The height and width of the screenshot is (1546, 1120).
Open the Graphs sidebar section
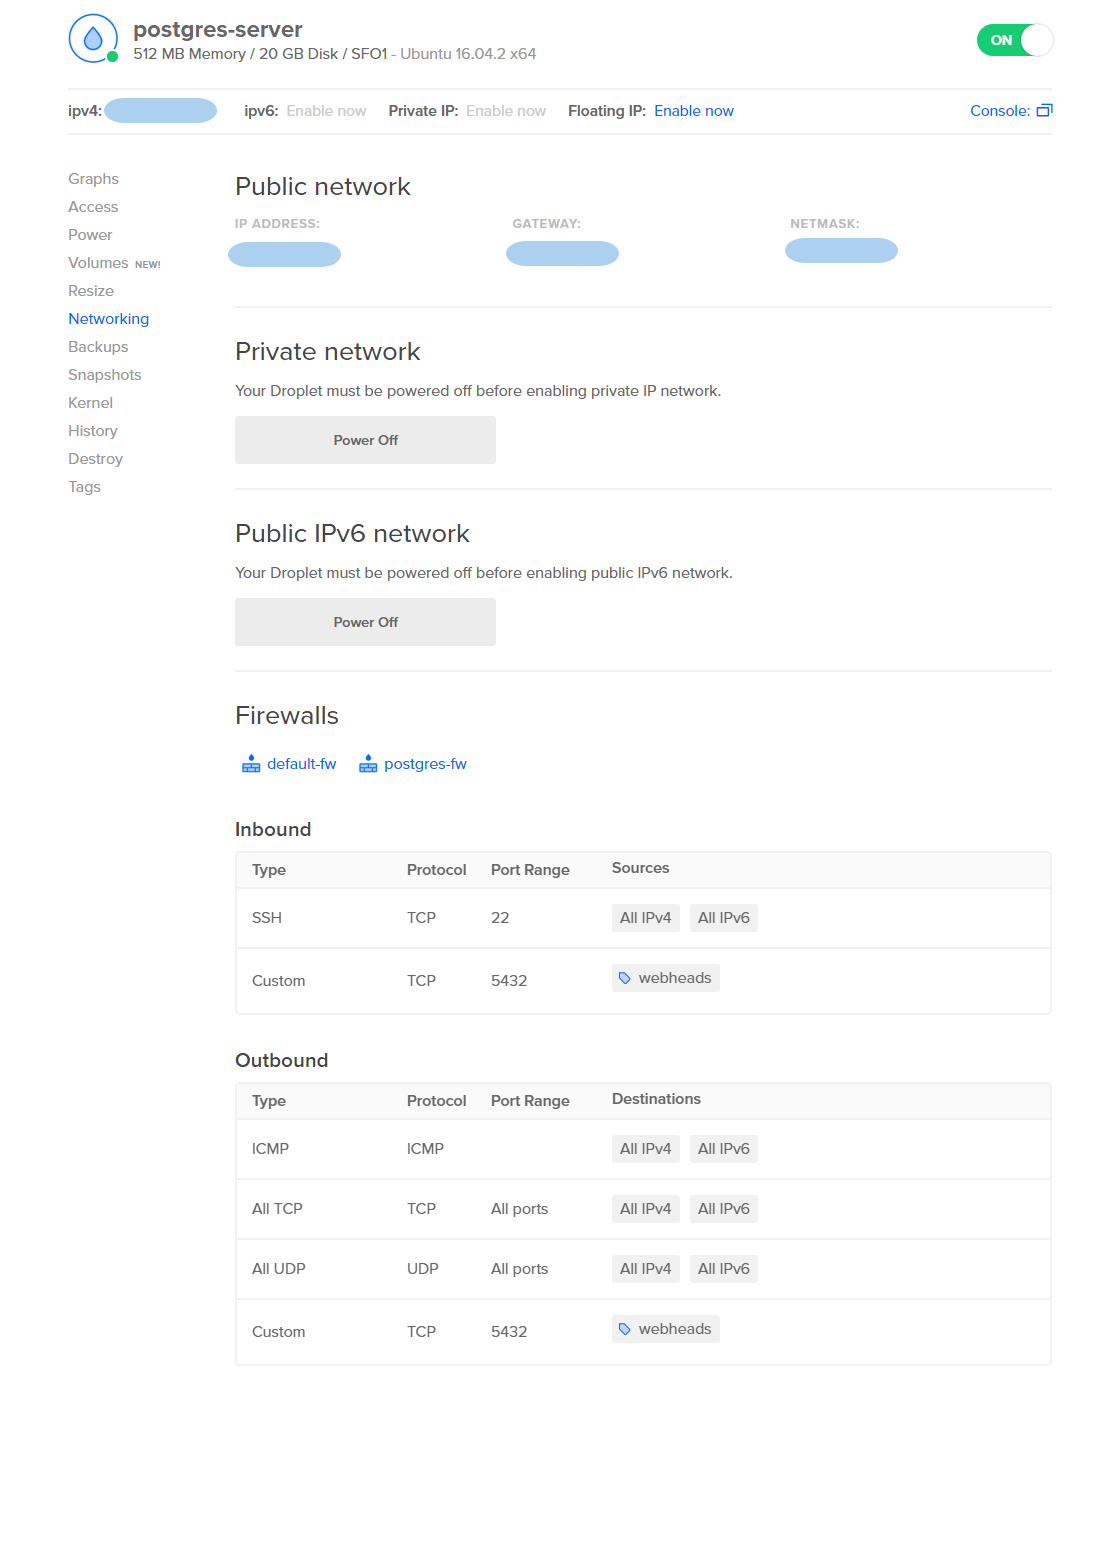[x=93, y=179]
